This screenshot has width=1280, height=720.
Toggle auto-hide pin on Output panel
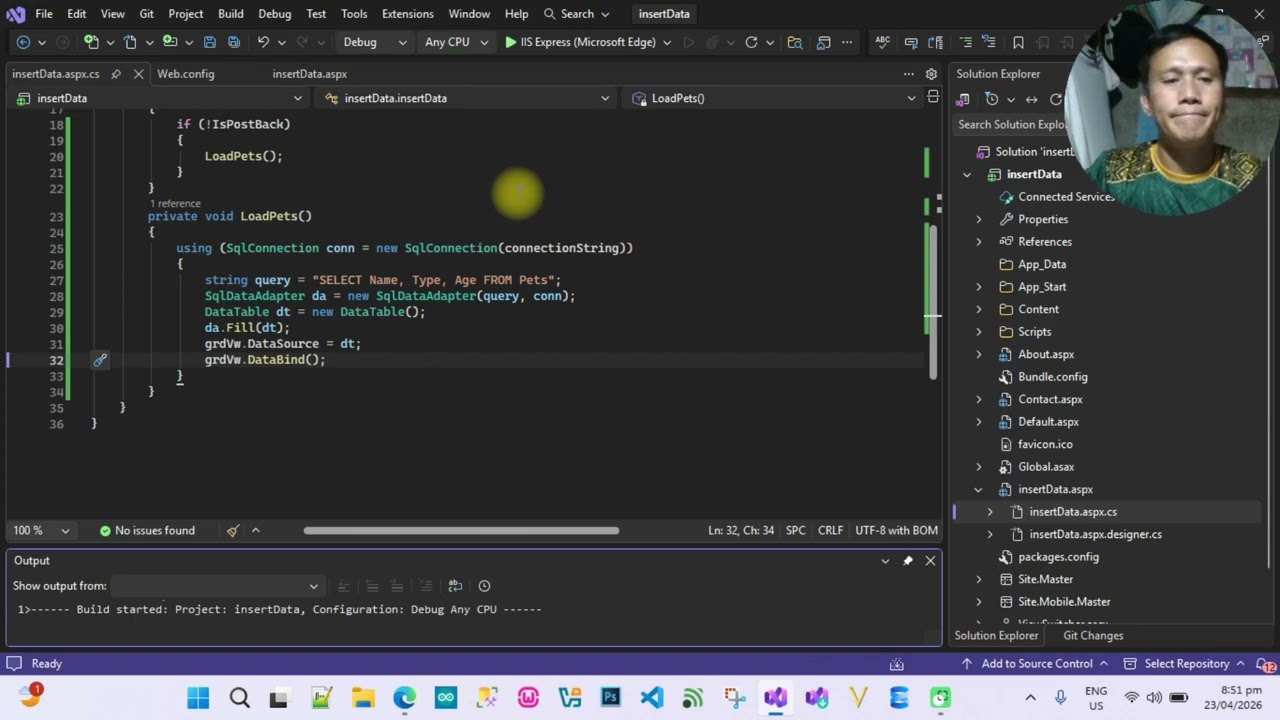point(908,561)
